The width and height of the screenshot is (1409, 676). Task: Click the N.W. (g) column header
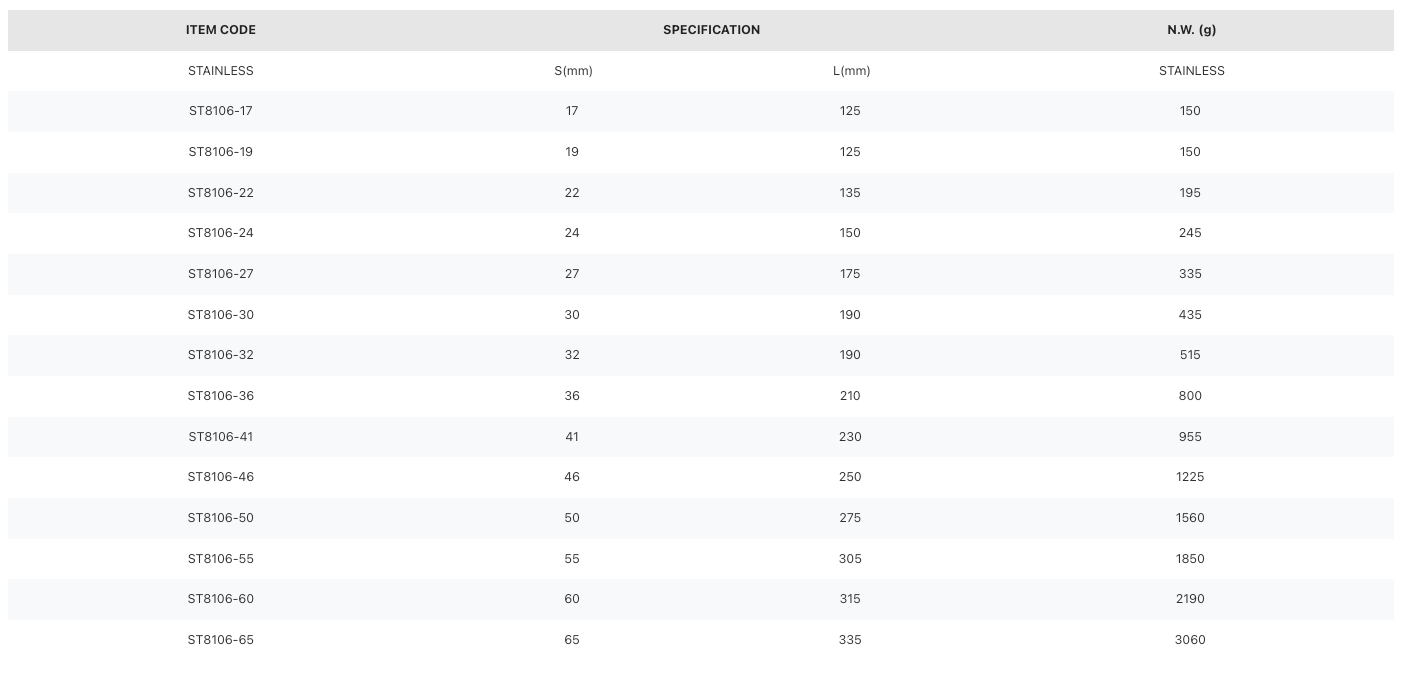1191,30
